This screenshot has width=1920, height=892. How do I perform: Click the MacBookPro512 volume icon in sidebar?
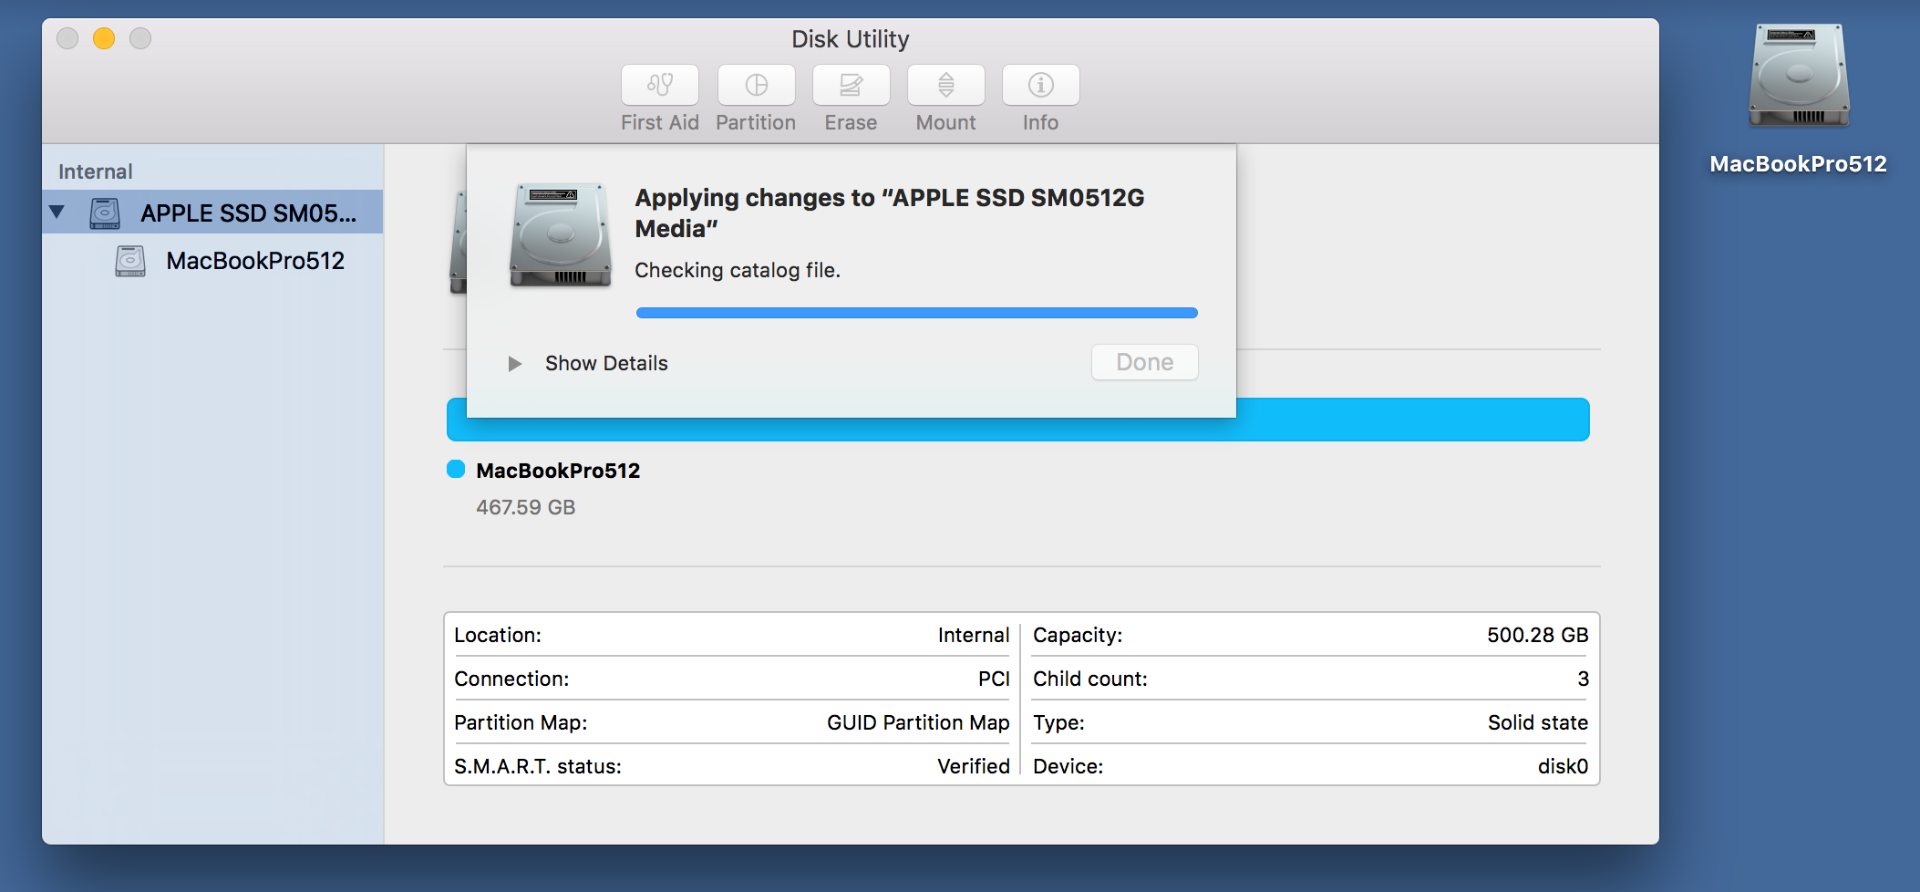click(x=130, y=261)
